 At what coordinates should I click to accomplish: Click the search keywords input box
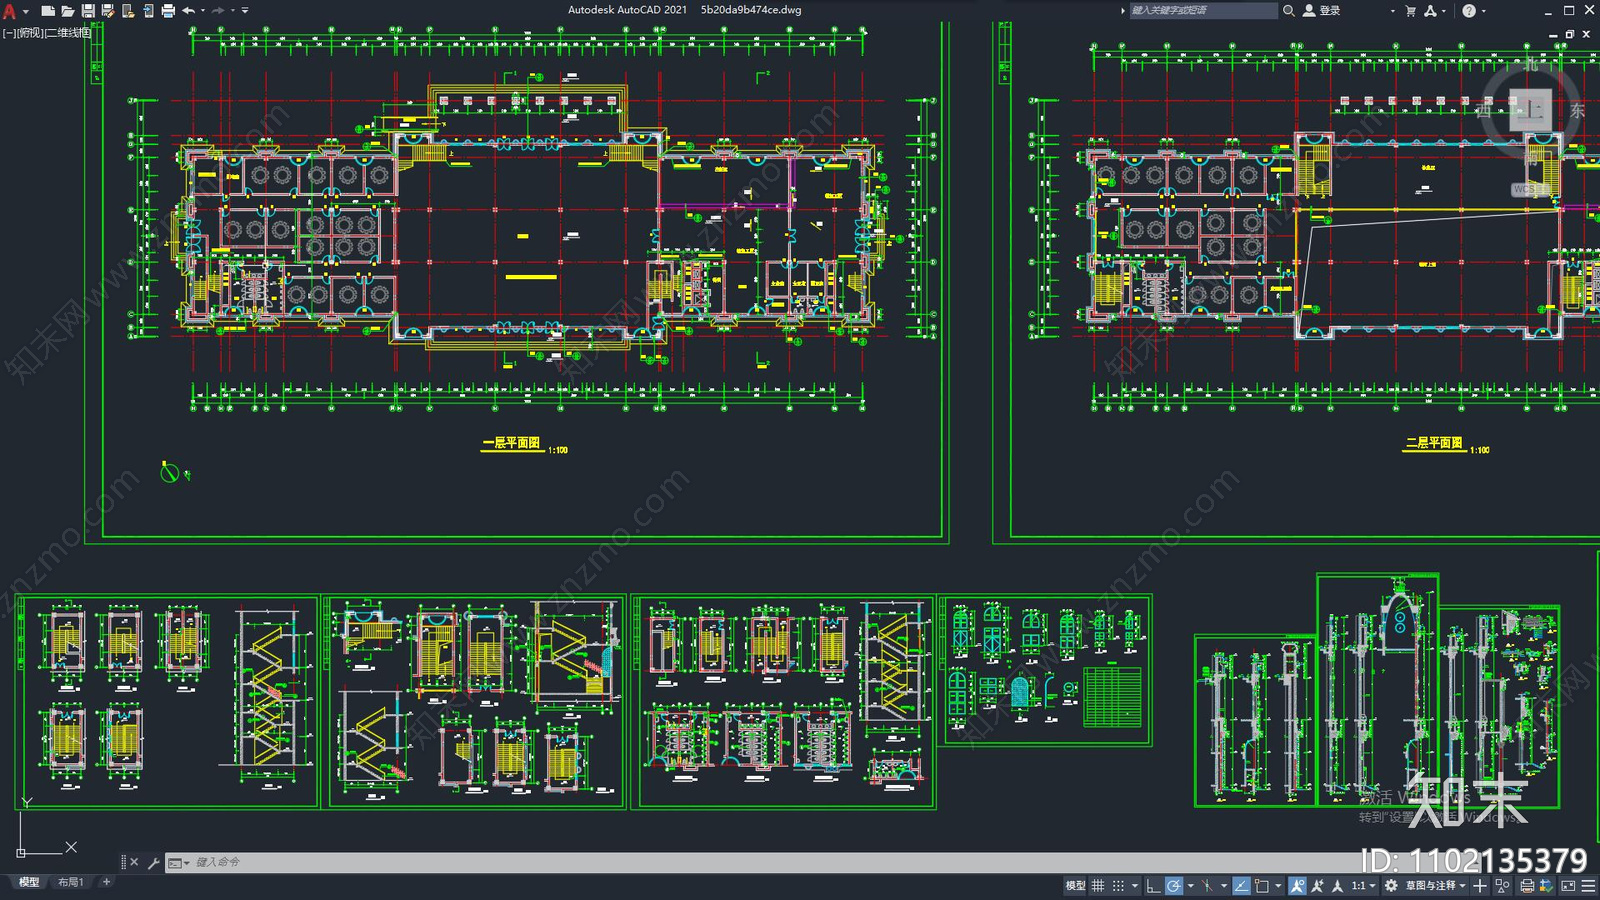(x=1203, y=10)
